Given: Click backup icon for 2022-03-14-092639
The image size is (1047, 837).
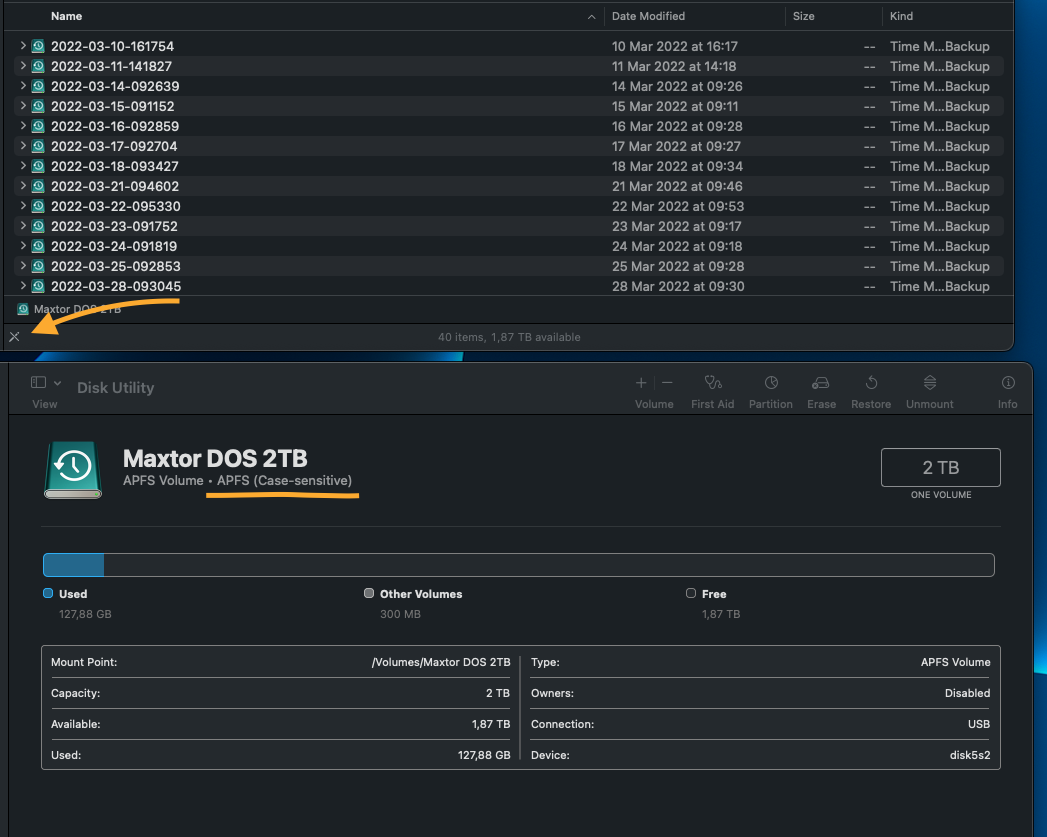Looking at the screenshot, I should [x=38, y=86].
